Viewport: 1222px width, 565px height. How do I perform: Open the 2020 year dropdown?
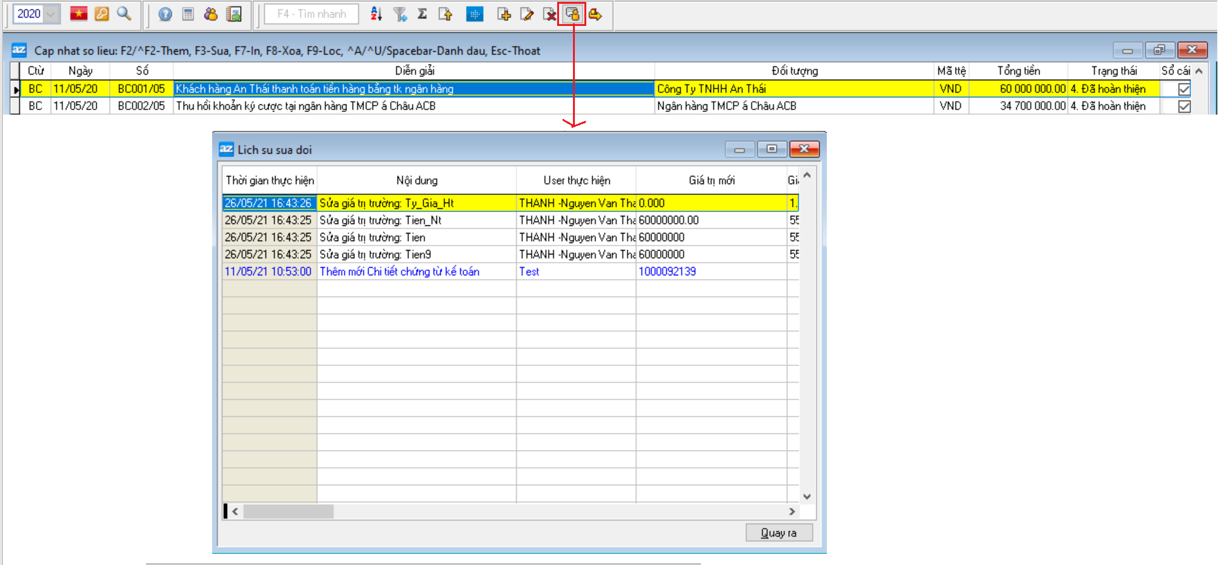tap(51, 14)
